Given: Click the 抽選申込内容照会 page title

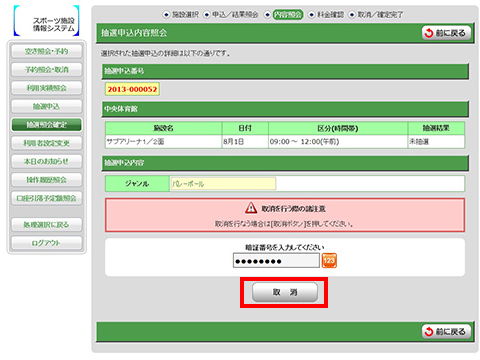Looking at the screenshot, I should click(134, 33).
